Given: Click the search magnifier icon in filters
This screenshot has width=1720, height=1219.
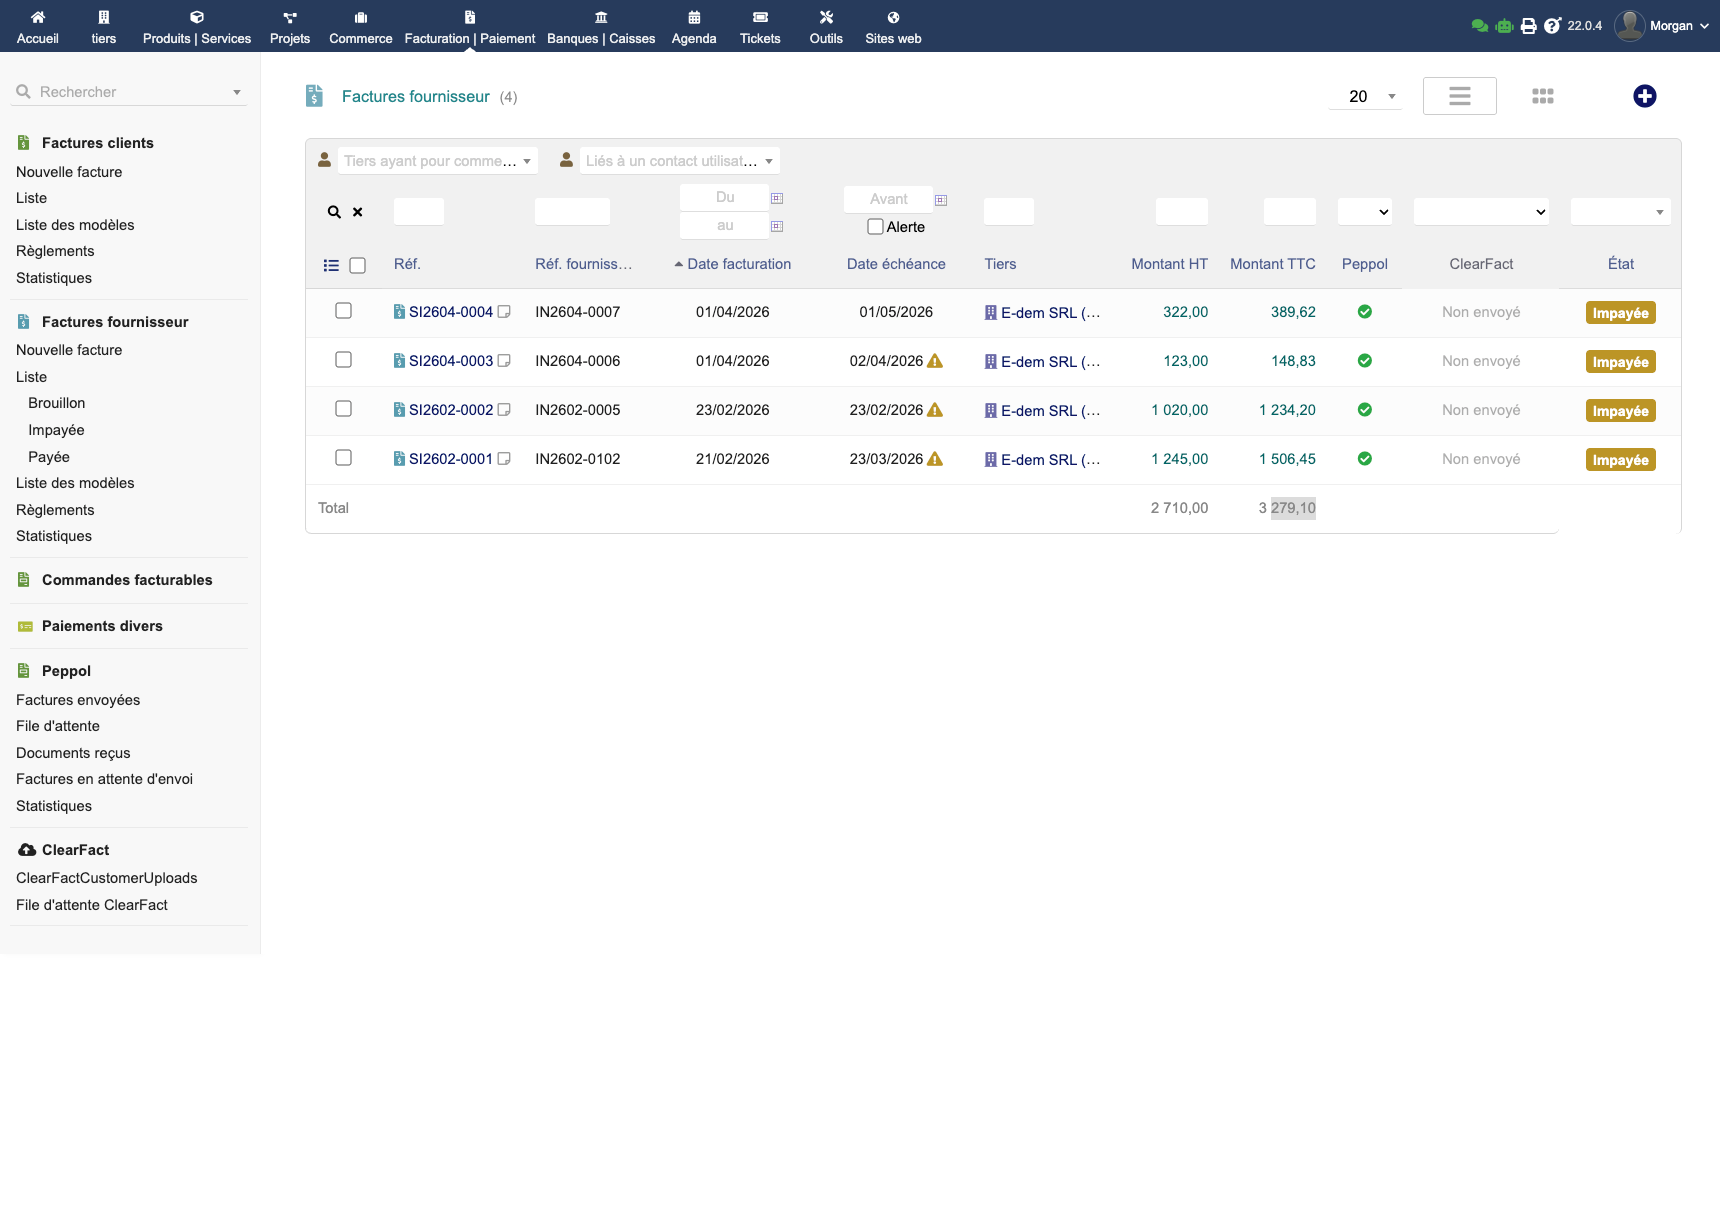Looking at the screenshot, I should click(334, 212).
